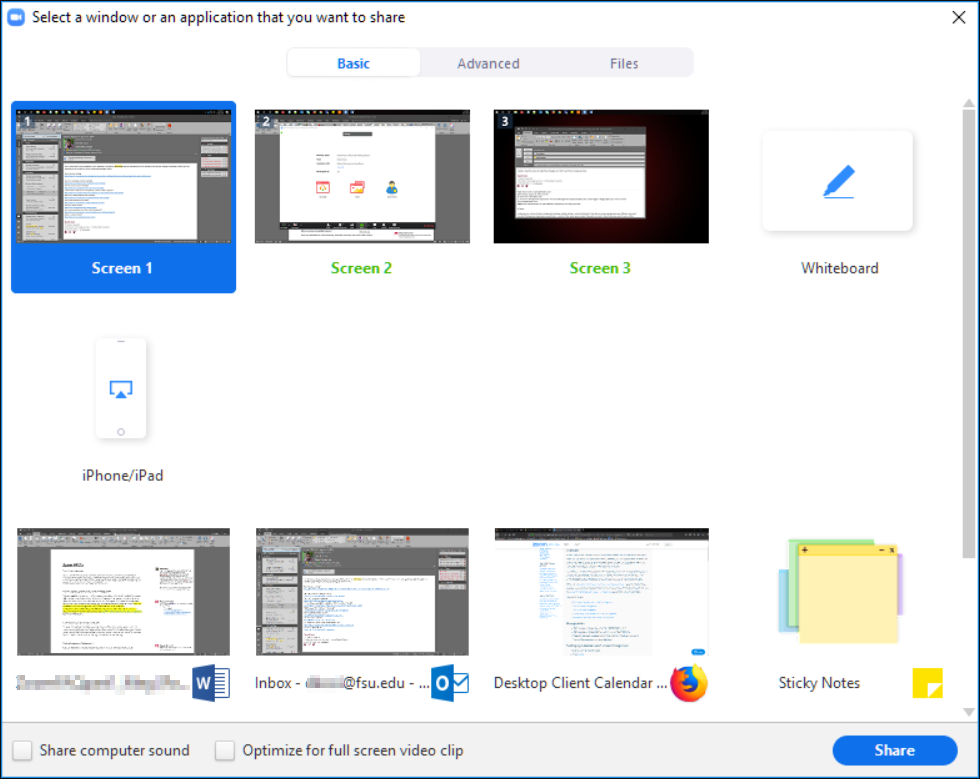
Task: Switch to the Advanced tab
Action: click(488, 62)
